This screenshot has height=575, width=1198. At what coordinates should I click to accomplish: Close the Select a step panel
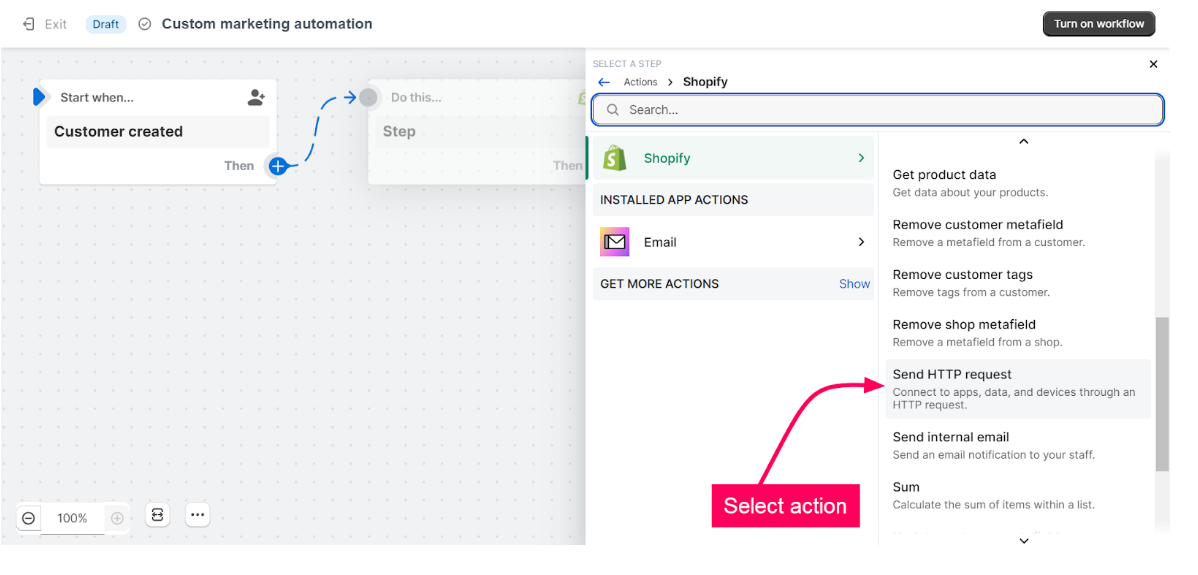[x=1153, y=64]
